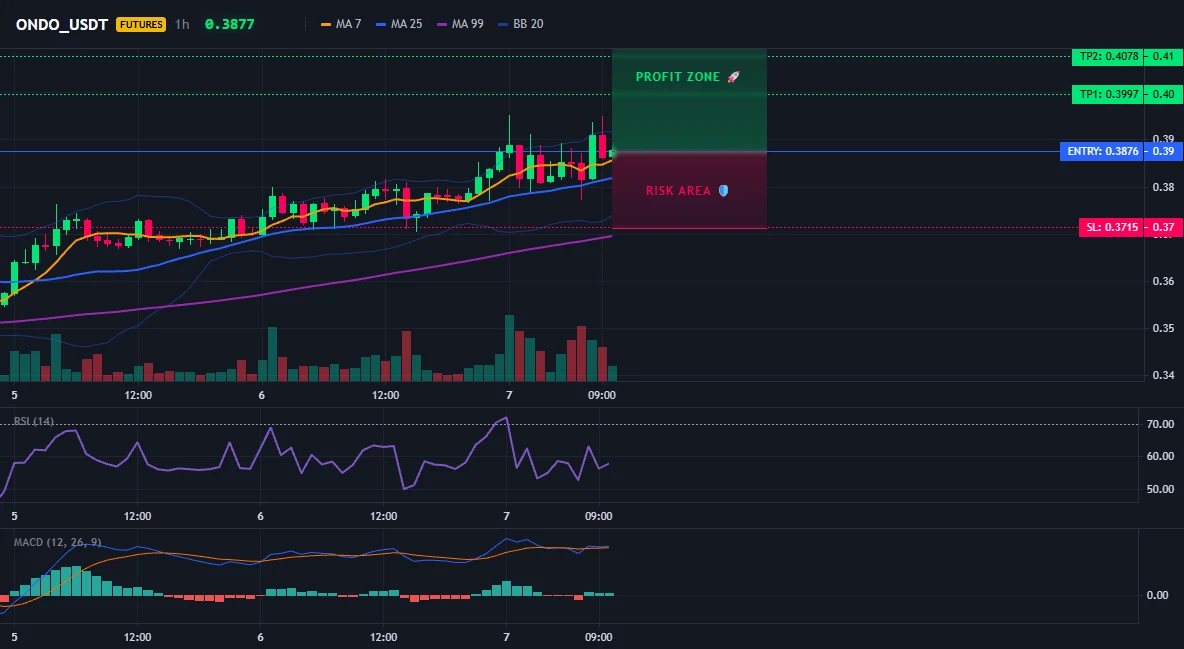Click the current price 0.3877

pyautogui.click(x=230, y=24)
